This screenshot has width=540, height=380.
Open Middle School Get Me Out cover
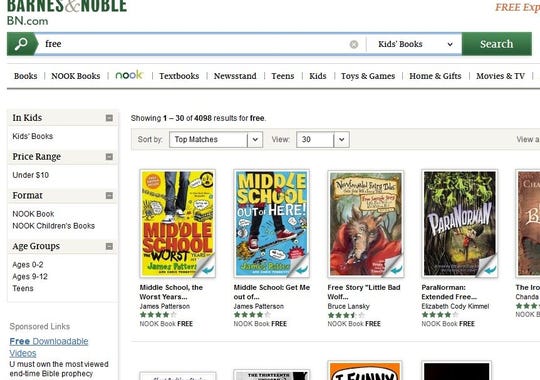[x=271, y=224]
